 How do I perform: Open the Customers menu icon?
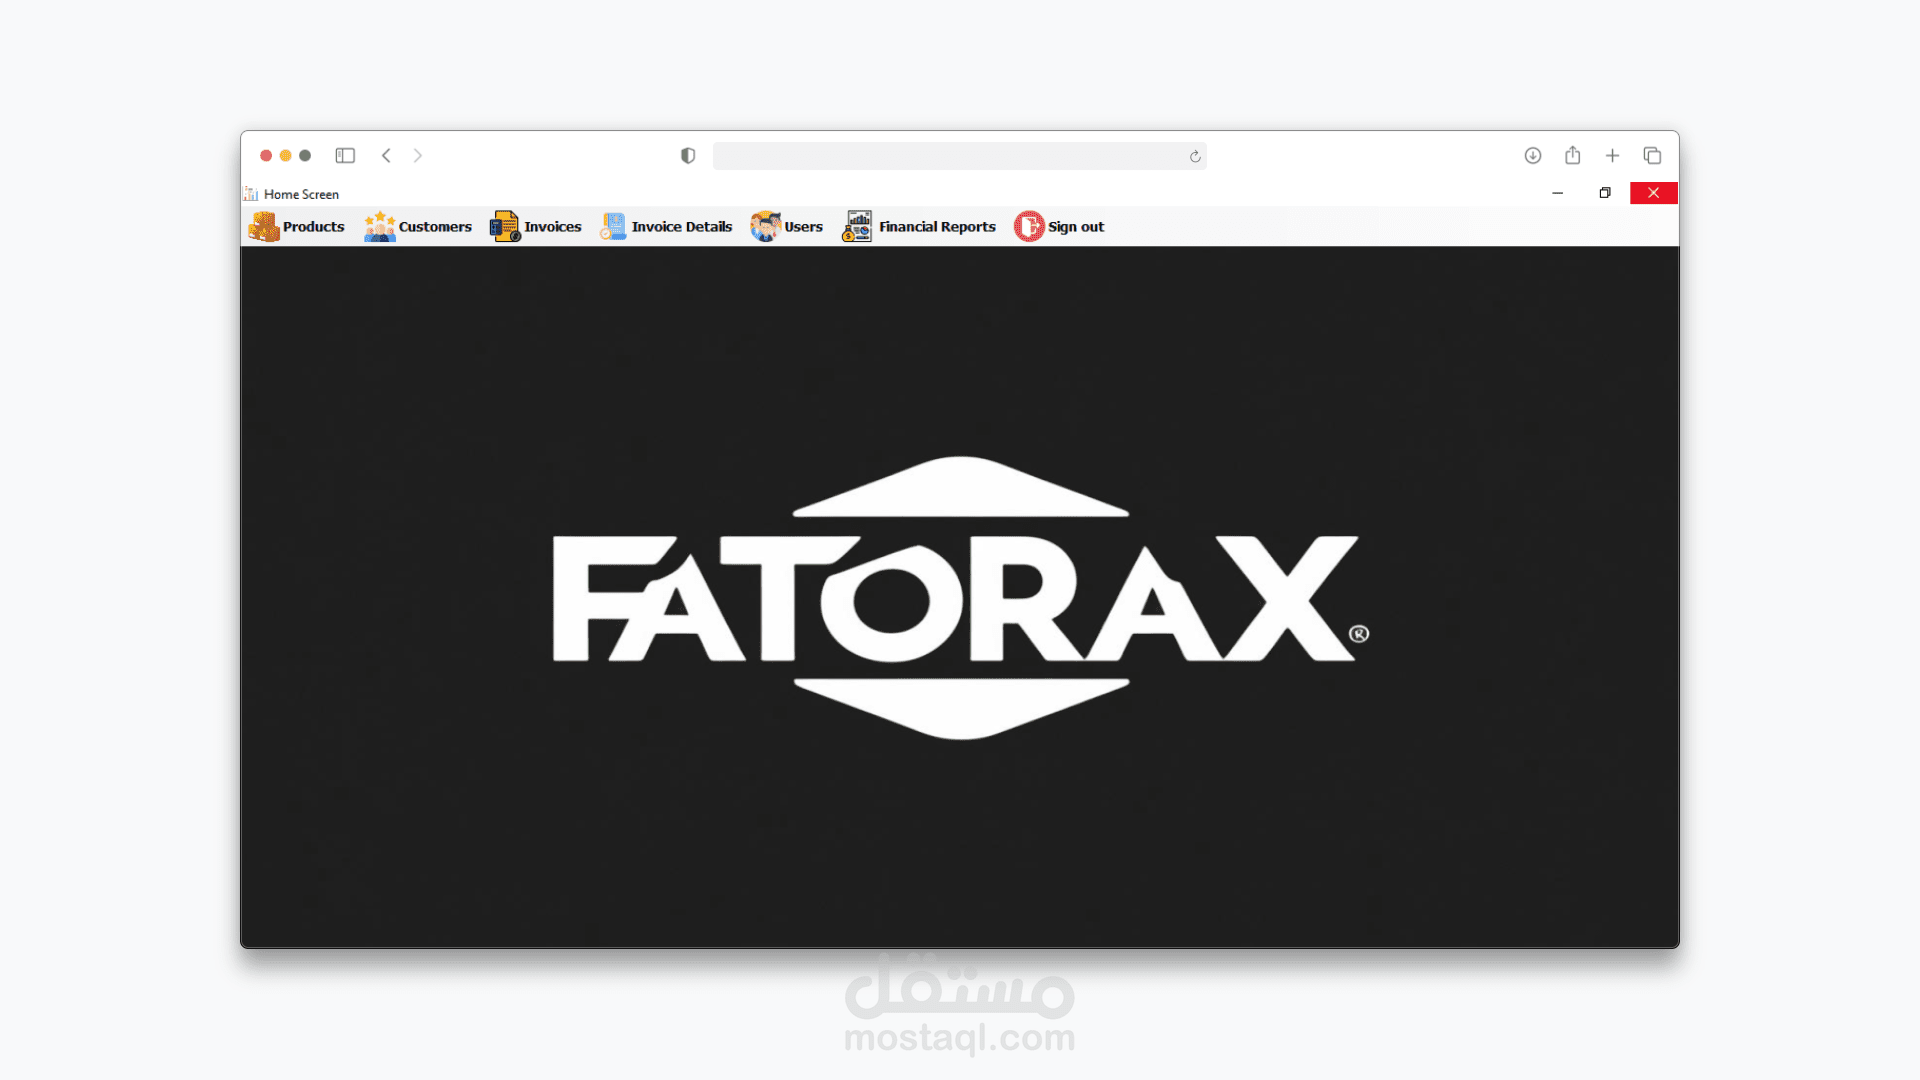click(x=380, y=227)
